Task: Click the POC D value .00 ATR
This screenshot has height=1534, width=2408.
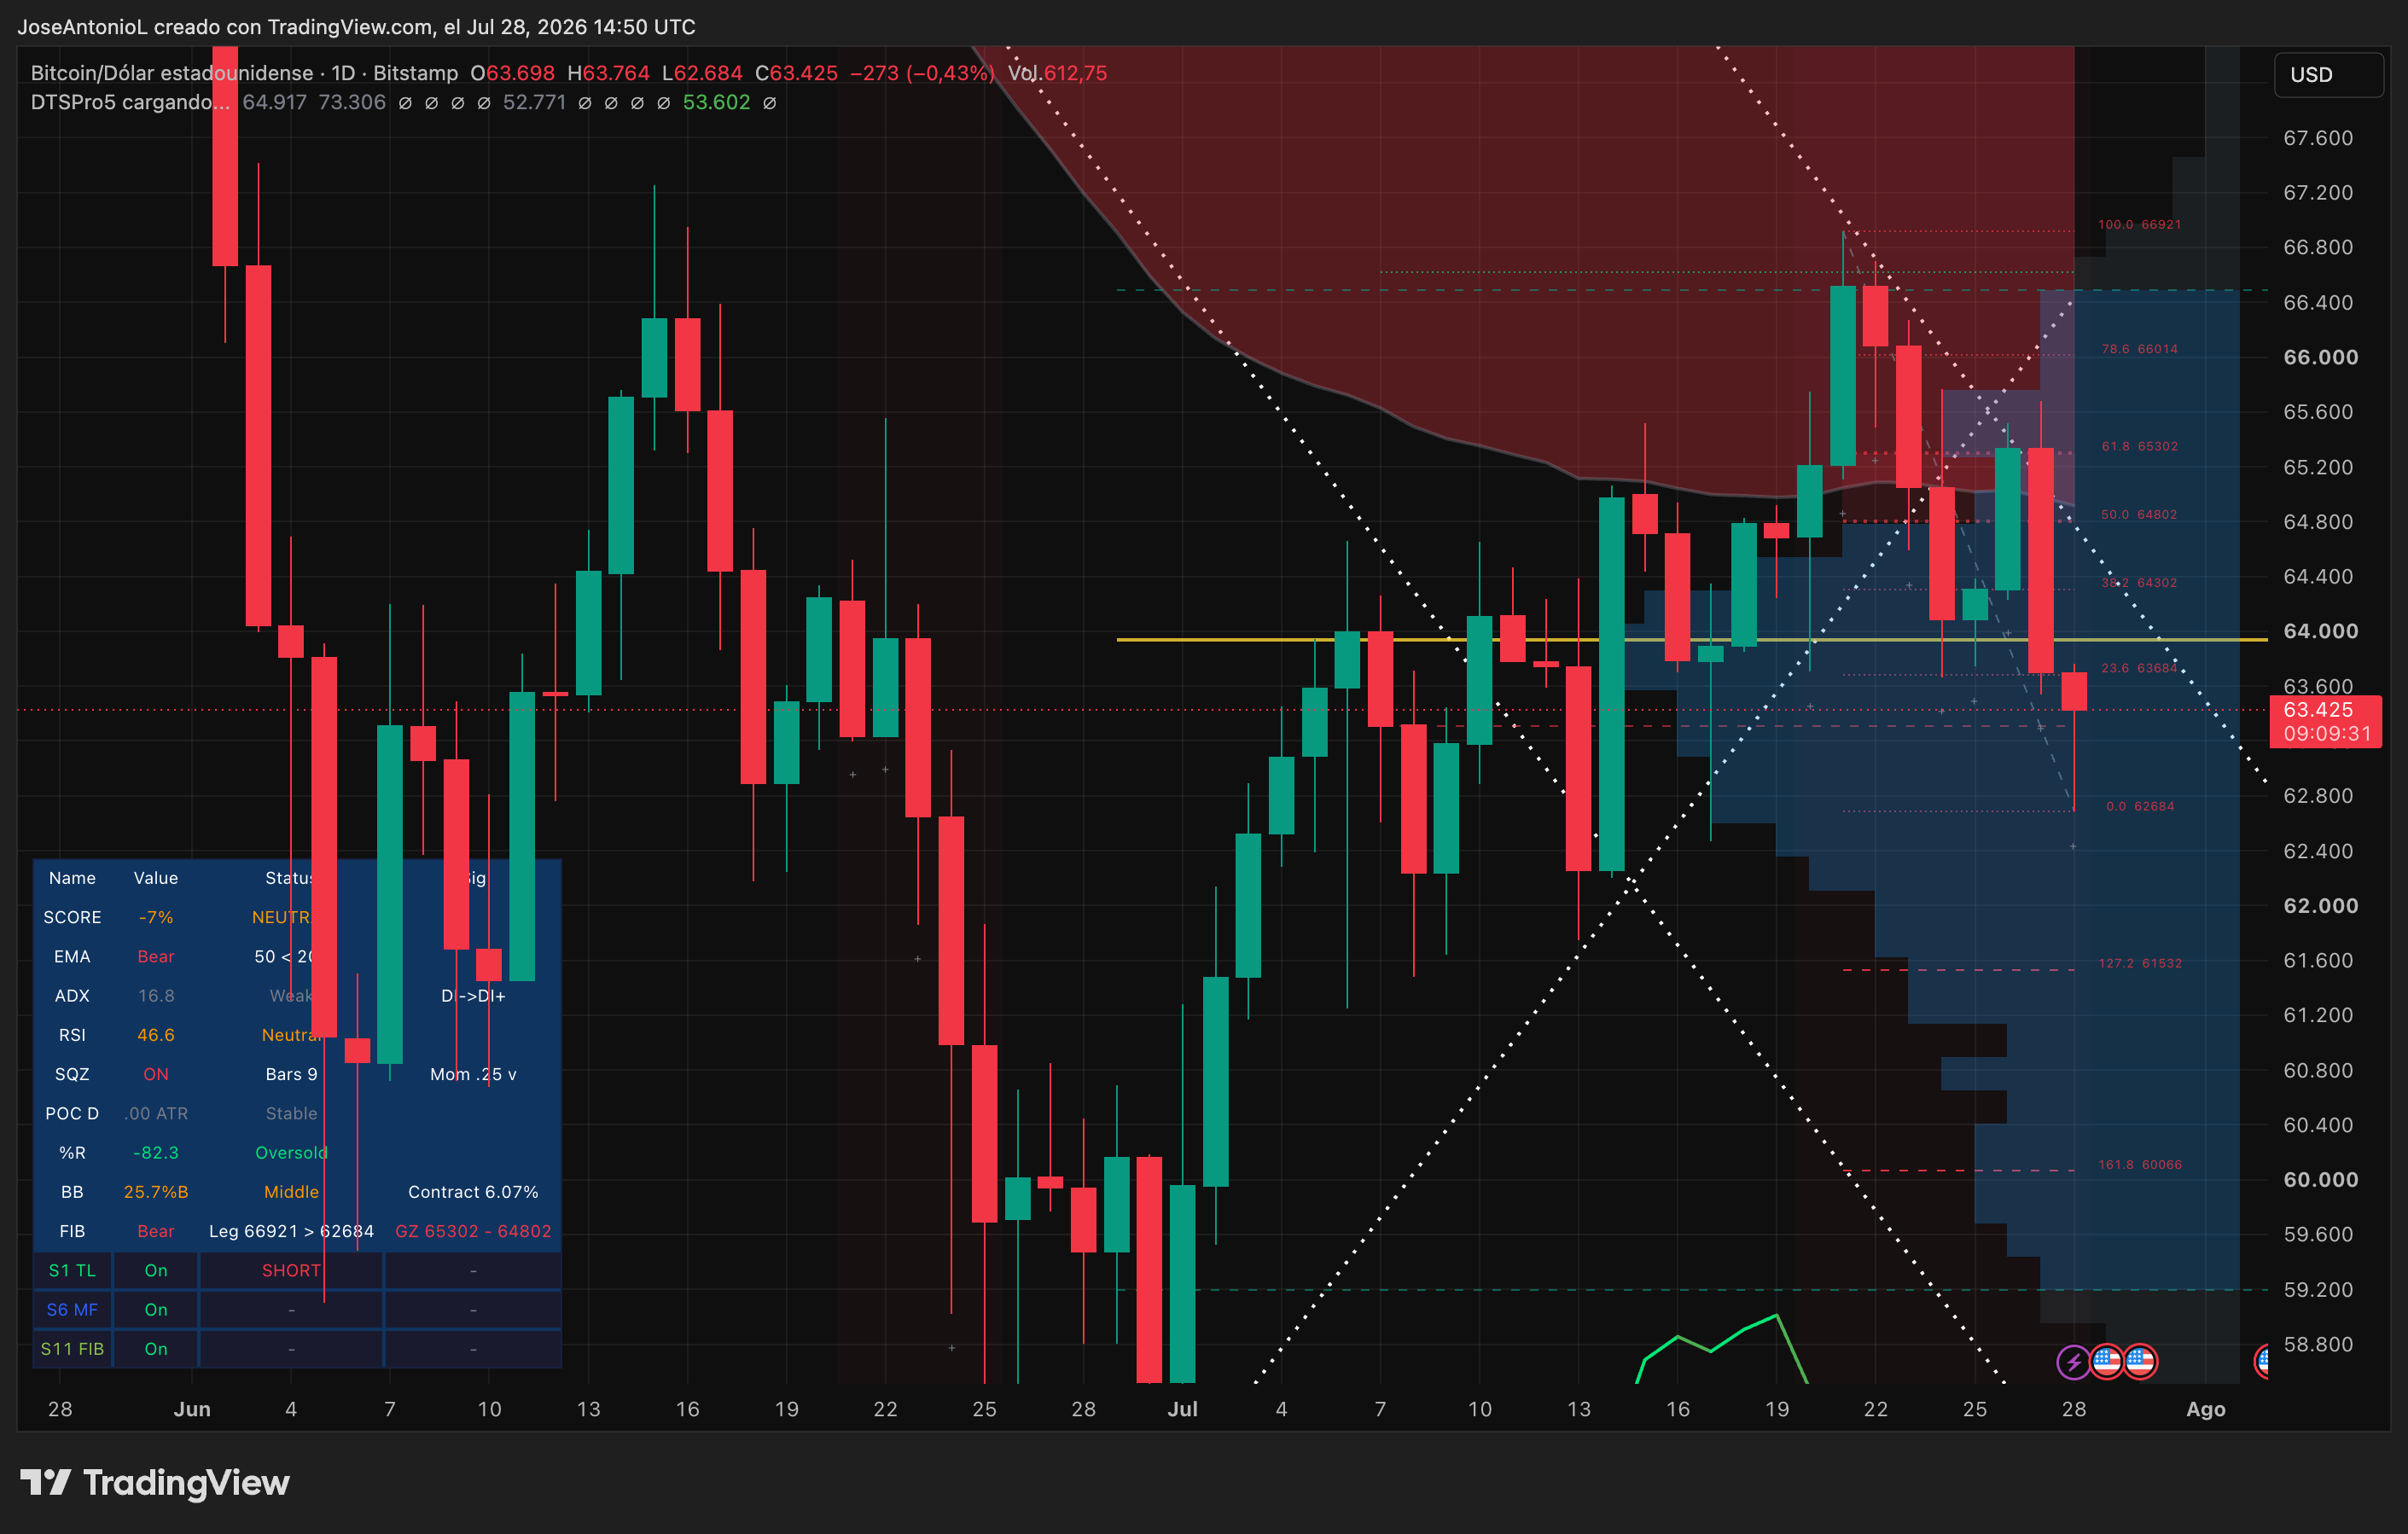Action: tap(155, 1113)
